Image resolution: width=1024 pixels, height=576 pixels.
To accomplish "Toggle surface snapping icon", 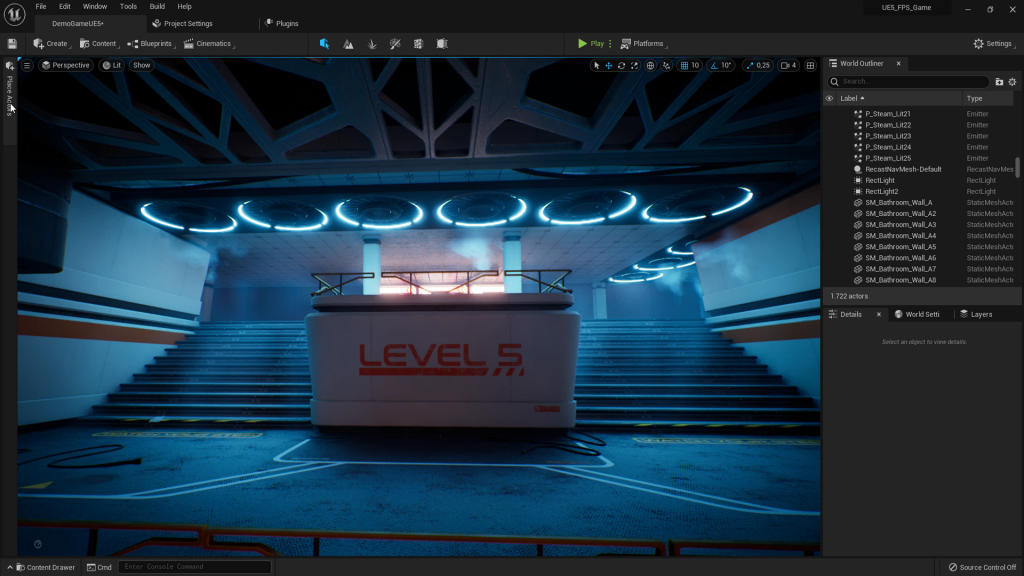I will coord(666,65).
